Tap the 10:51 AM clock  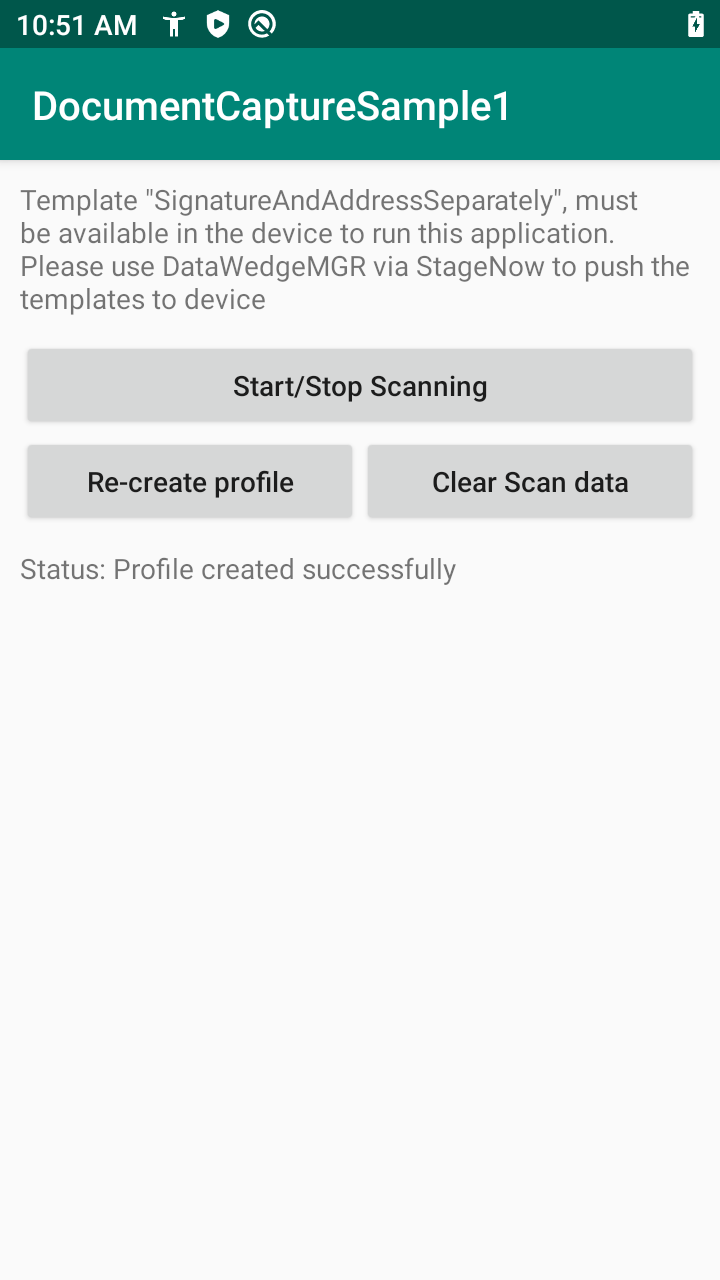(77, 25)
